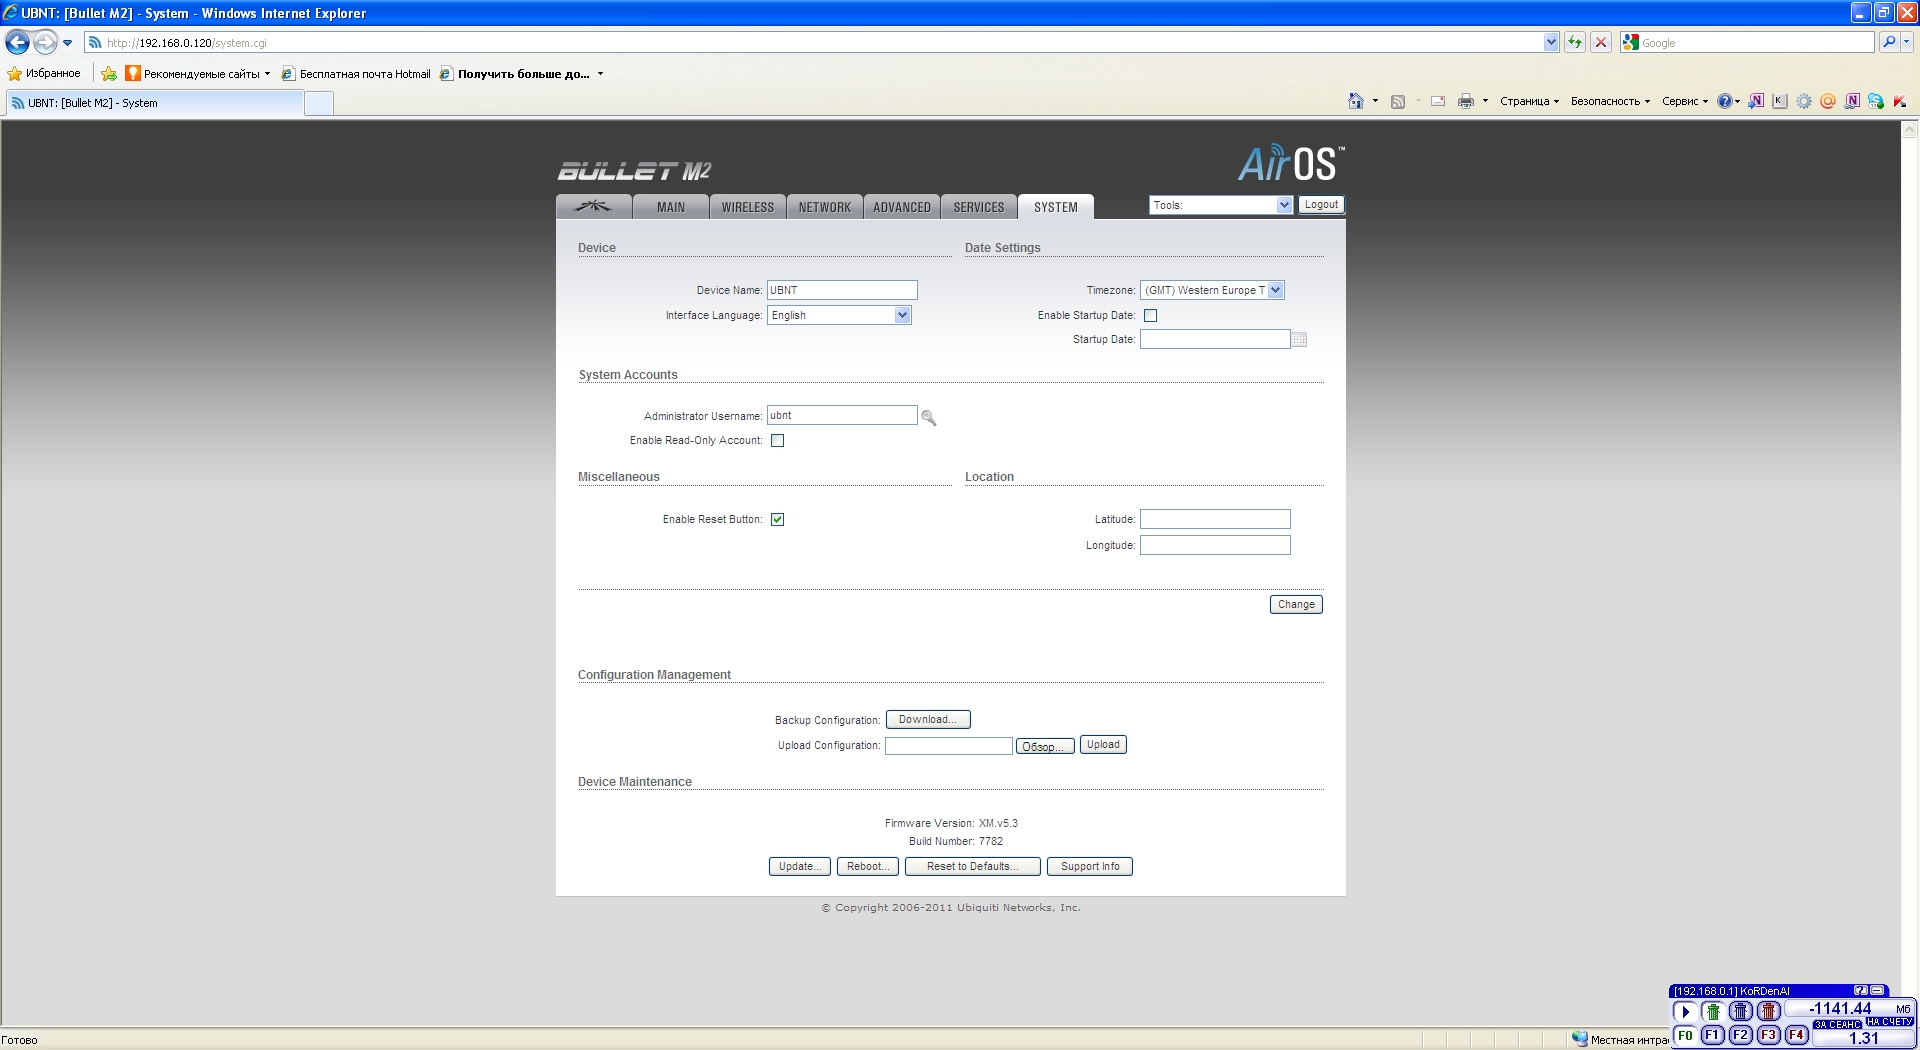
Task: Click the printer toolbar icon
Action: [1466, 101]
